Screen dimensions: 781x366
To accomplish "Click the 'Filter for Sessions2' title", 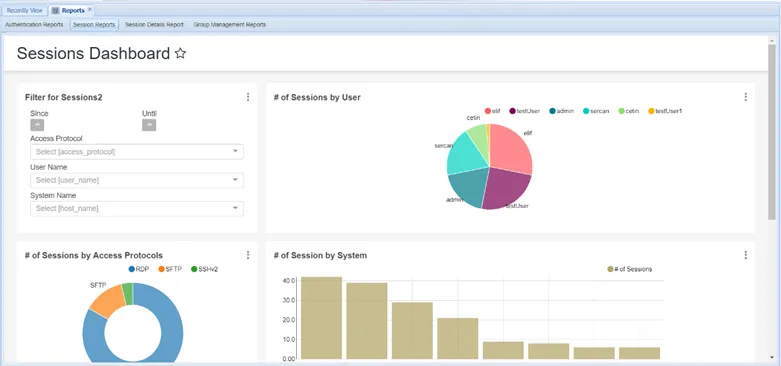I will click(63, 98).
